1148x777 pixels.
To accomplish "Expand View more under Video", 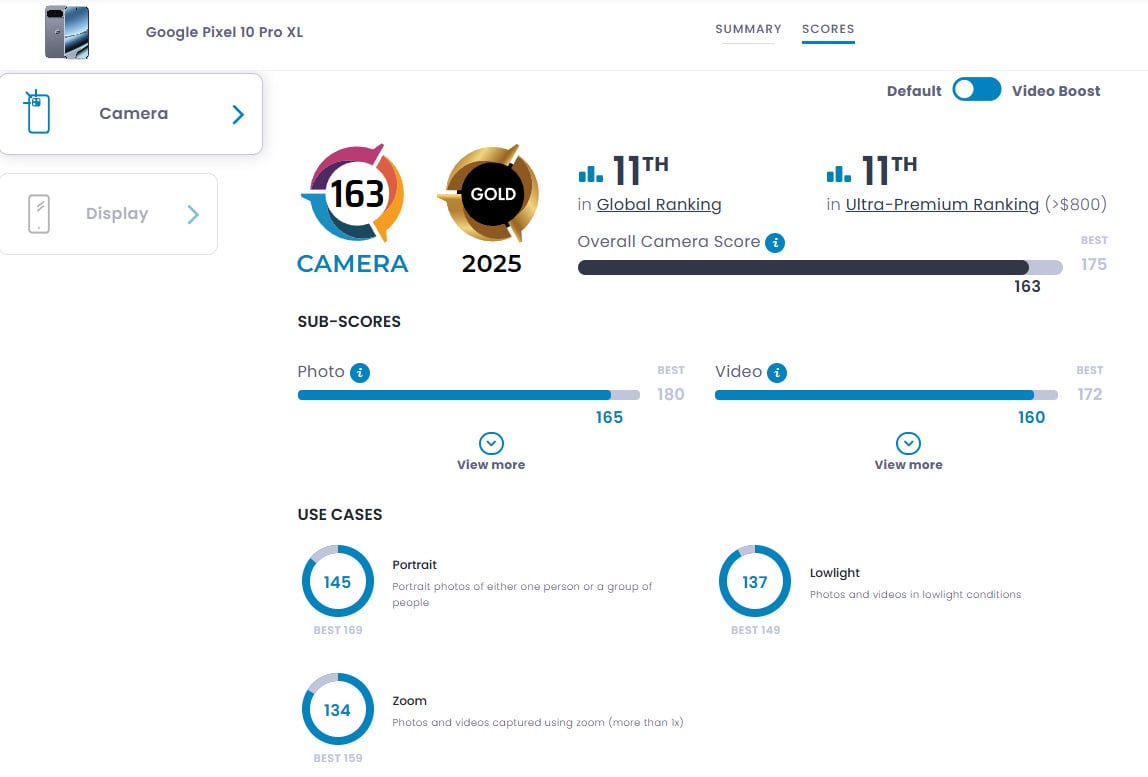I will pos(908,452).
